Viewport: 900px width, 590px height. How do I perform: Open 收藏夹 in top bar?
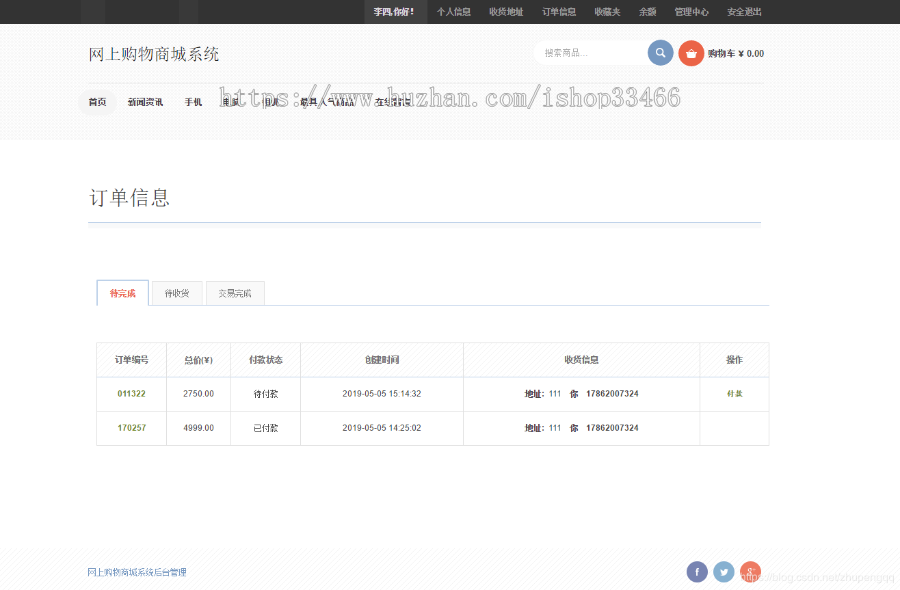607,11
